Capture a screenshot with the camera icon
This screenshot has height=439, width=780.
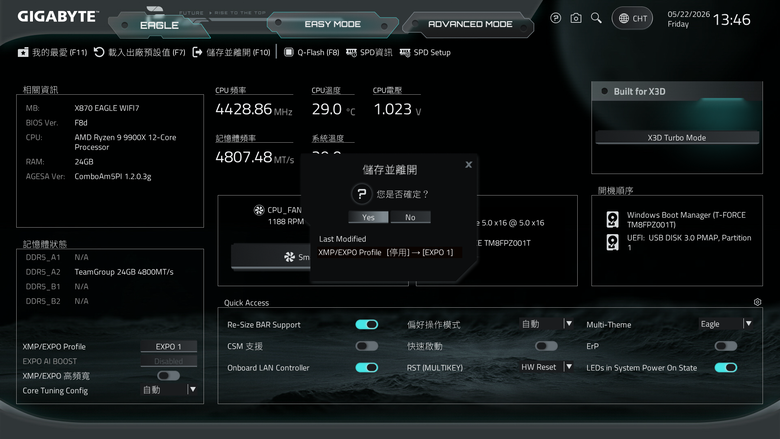[x=576, y=18]
